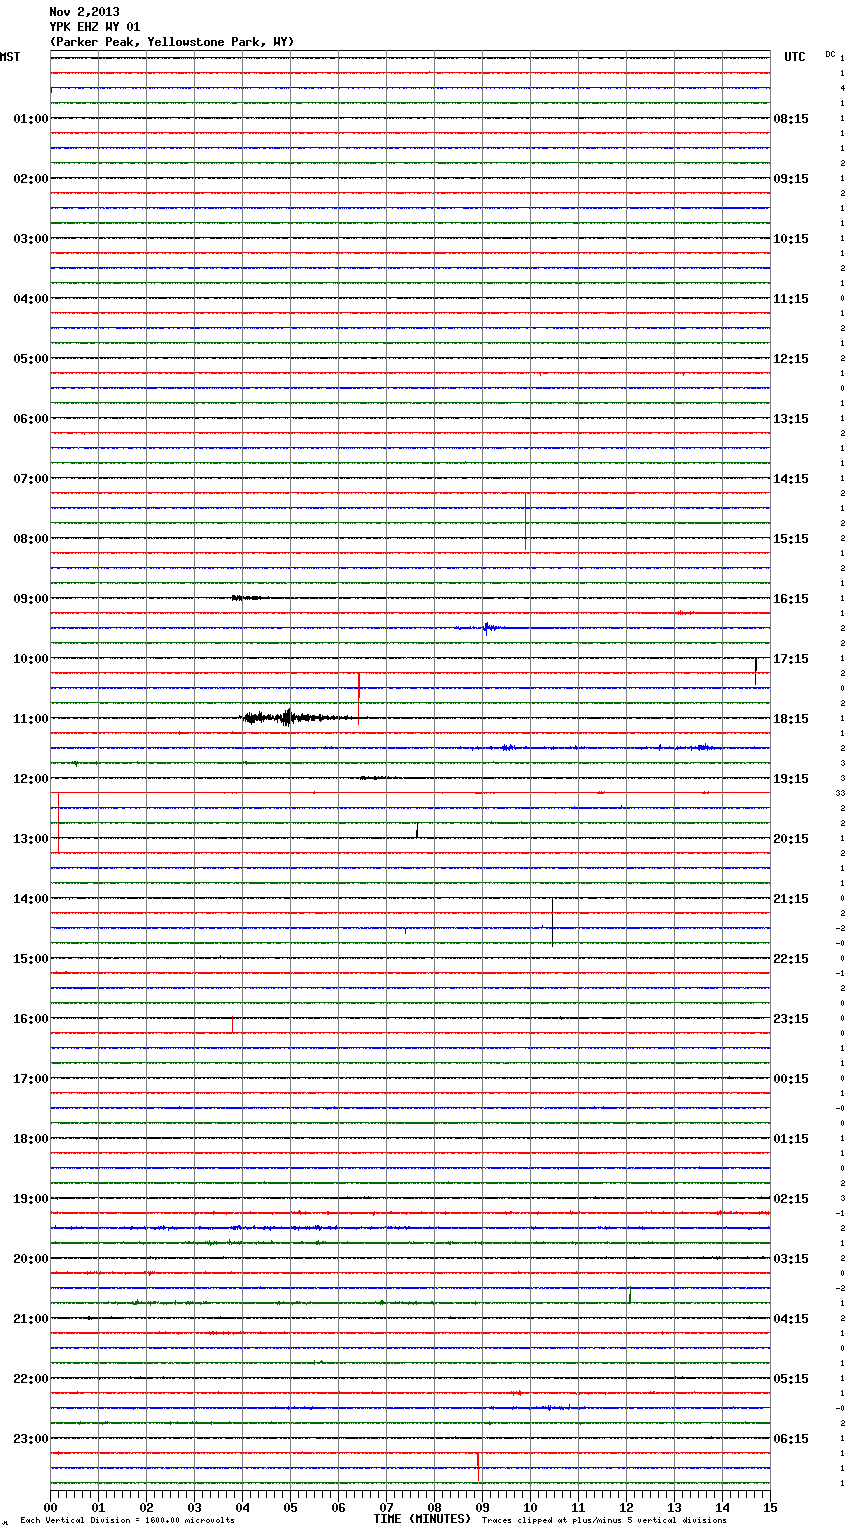Click the 00:15 UTC time label

pyautogui.click(x=791, y=1079)
